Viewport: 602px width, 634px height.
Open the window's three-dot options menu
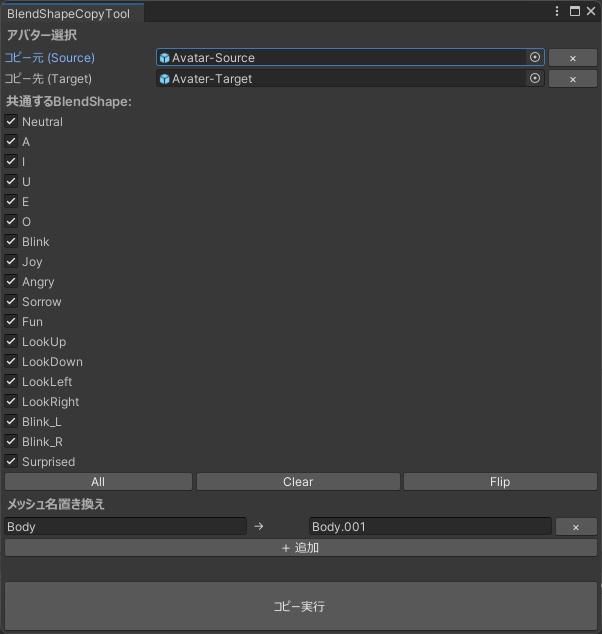557,11
